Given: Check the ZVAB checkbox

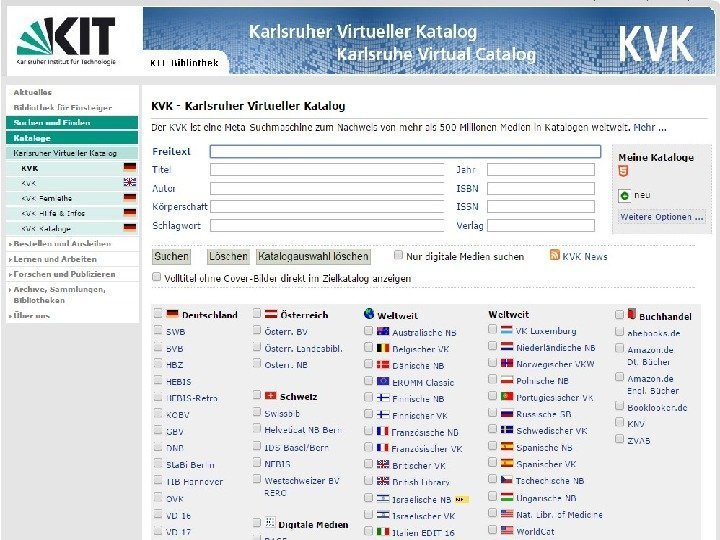Looking at the screenshot, I should pos(619,439).
